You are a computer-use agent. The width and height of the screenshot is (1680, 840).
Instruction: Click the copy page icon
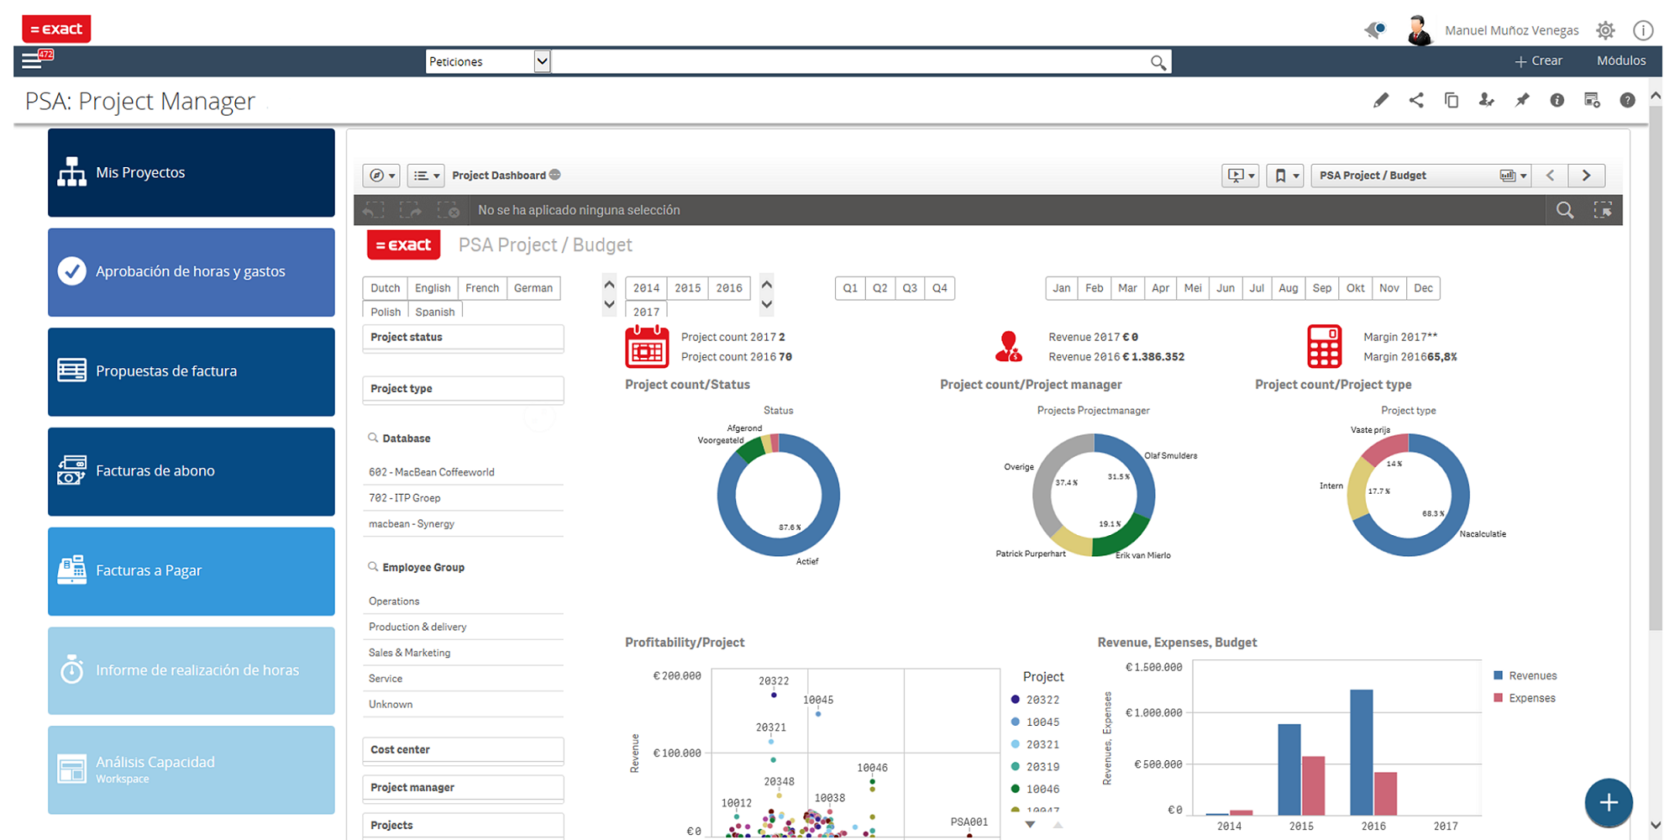[1451, 100]
